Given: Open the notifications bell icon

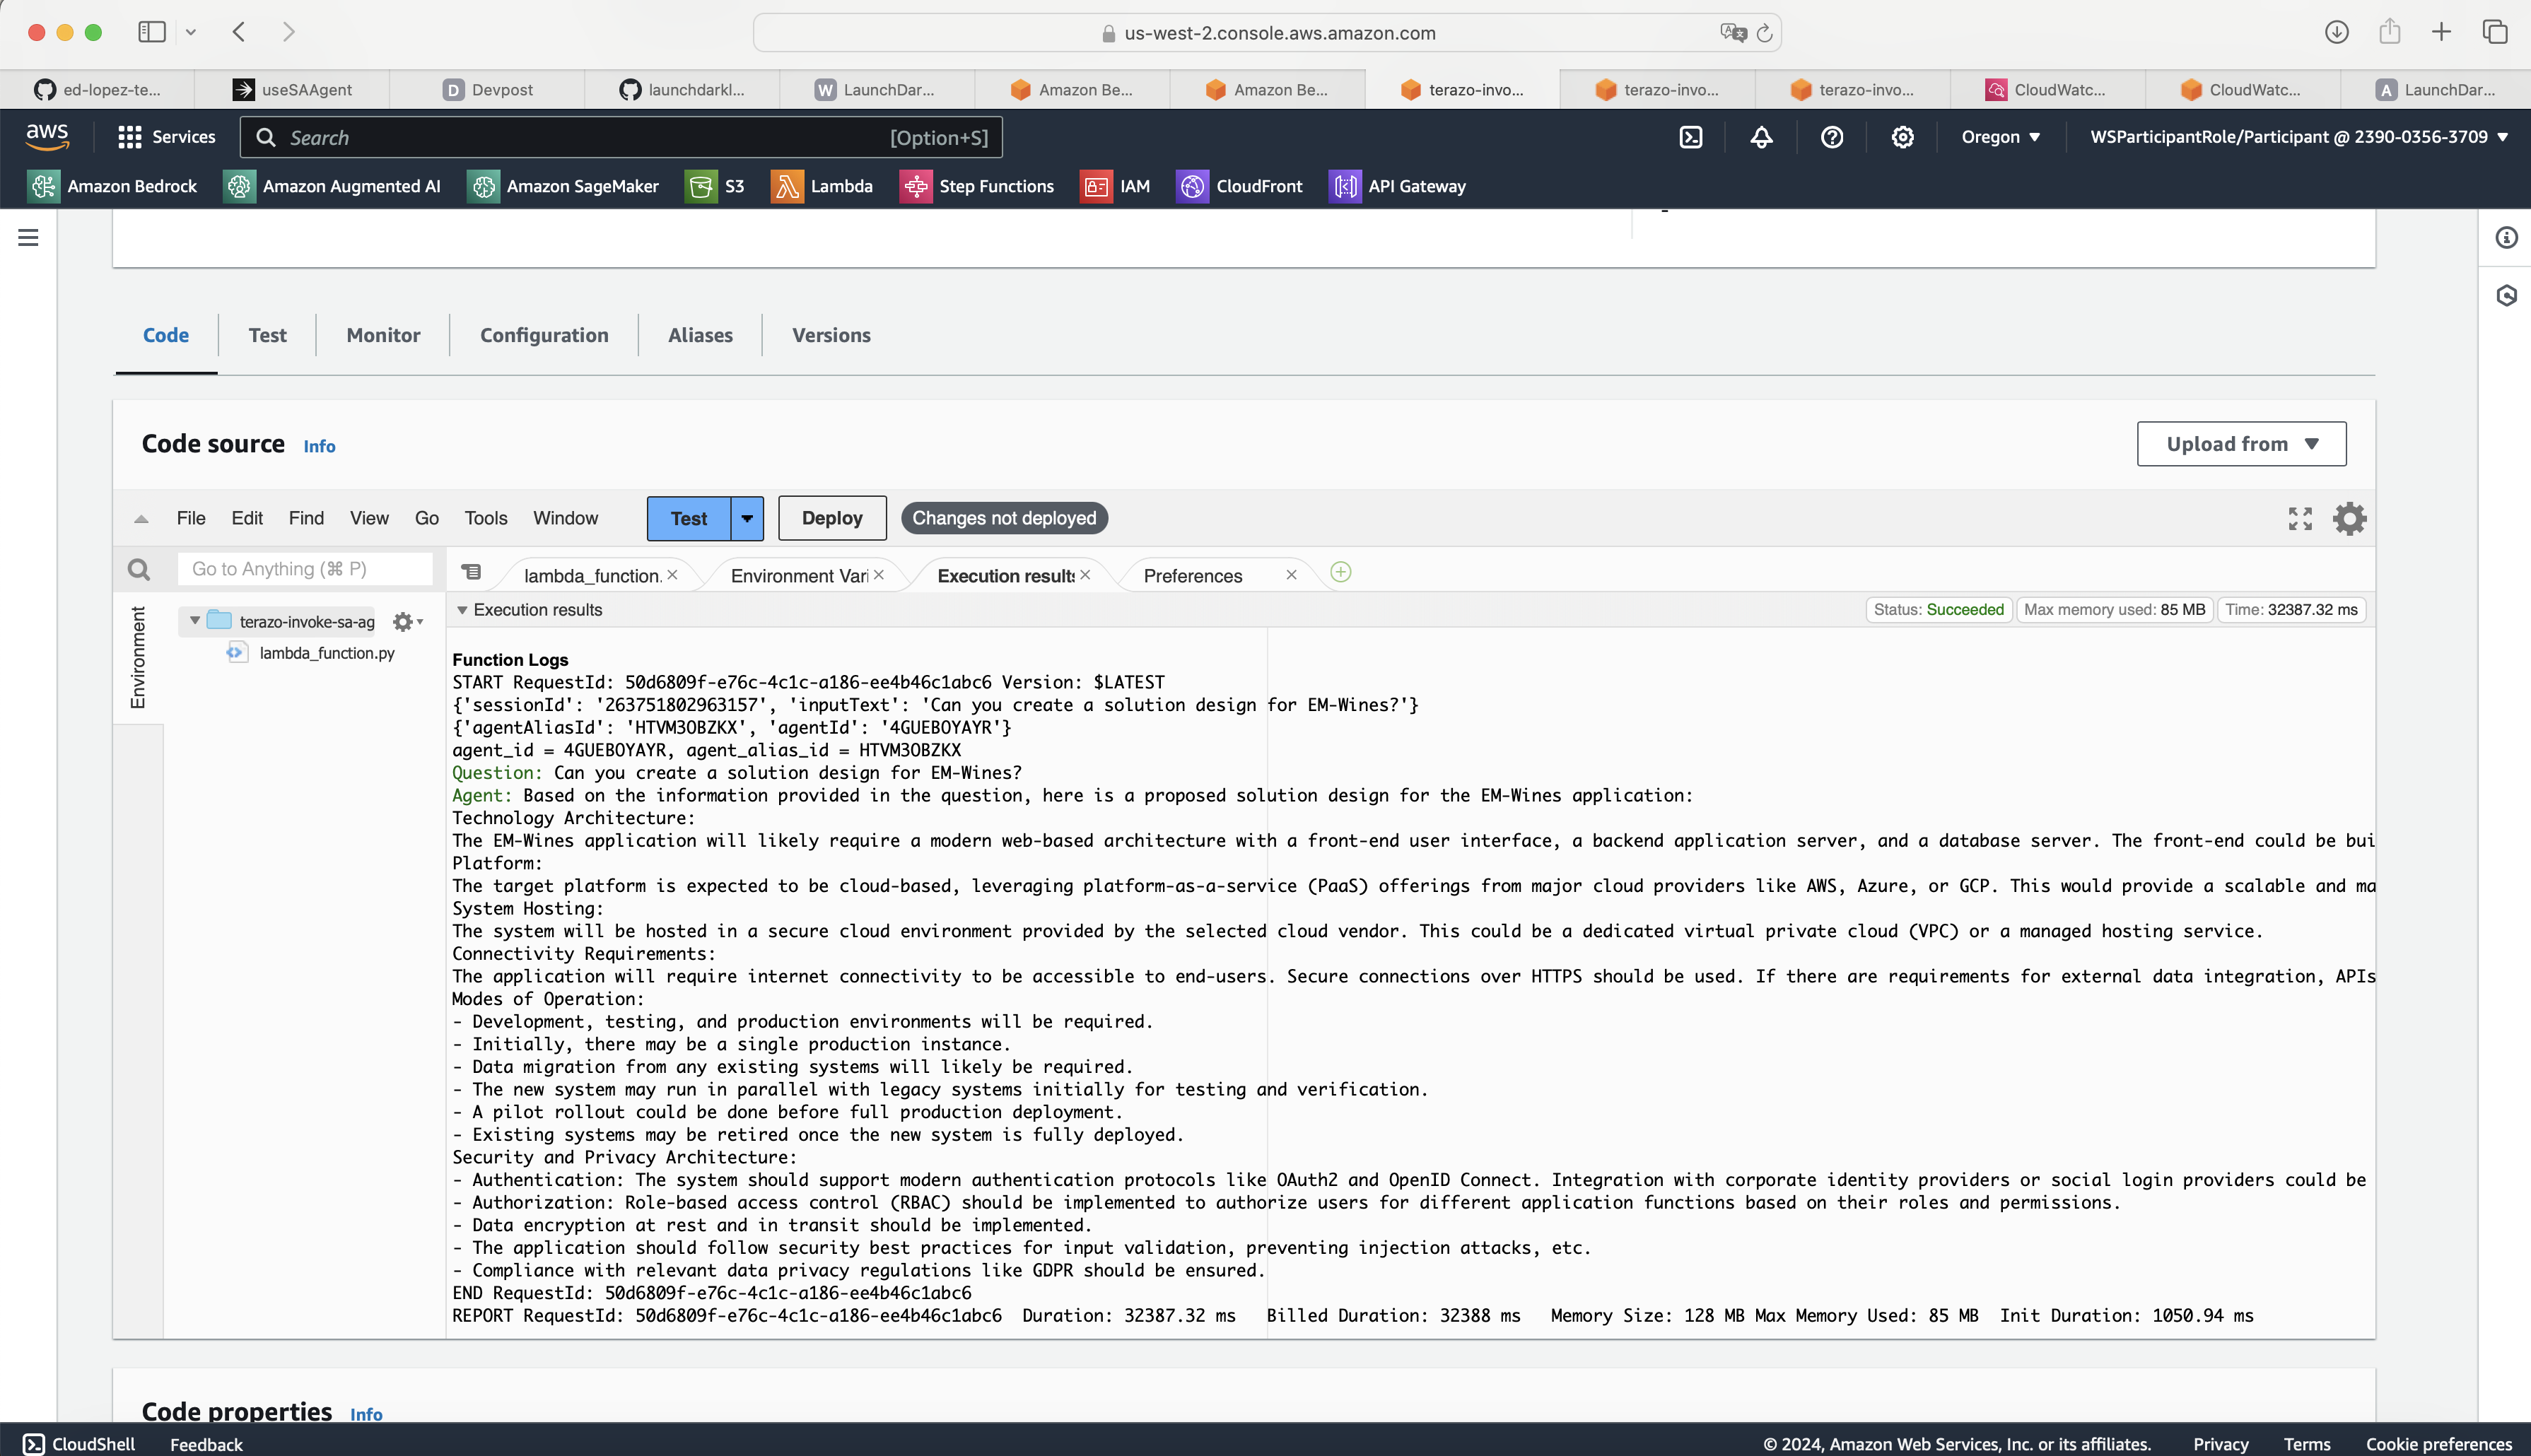Looking at the screenshot, I should pos(1761,137).
